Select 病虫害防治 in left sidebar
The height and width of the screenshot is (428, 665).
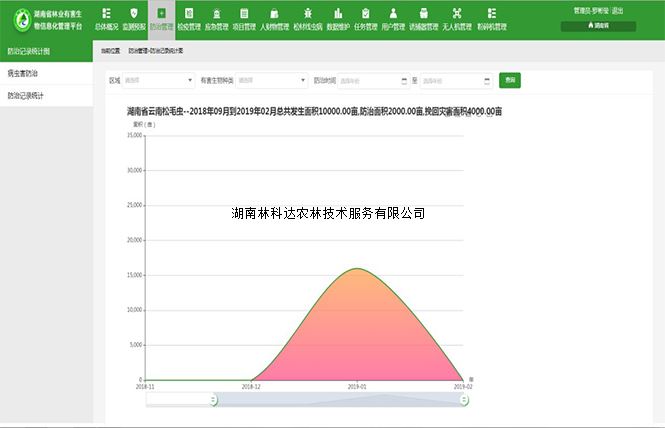(x=46, y=73)
